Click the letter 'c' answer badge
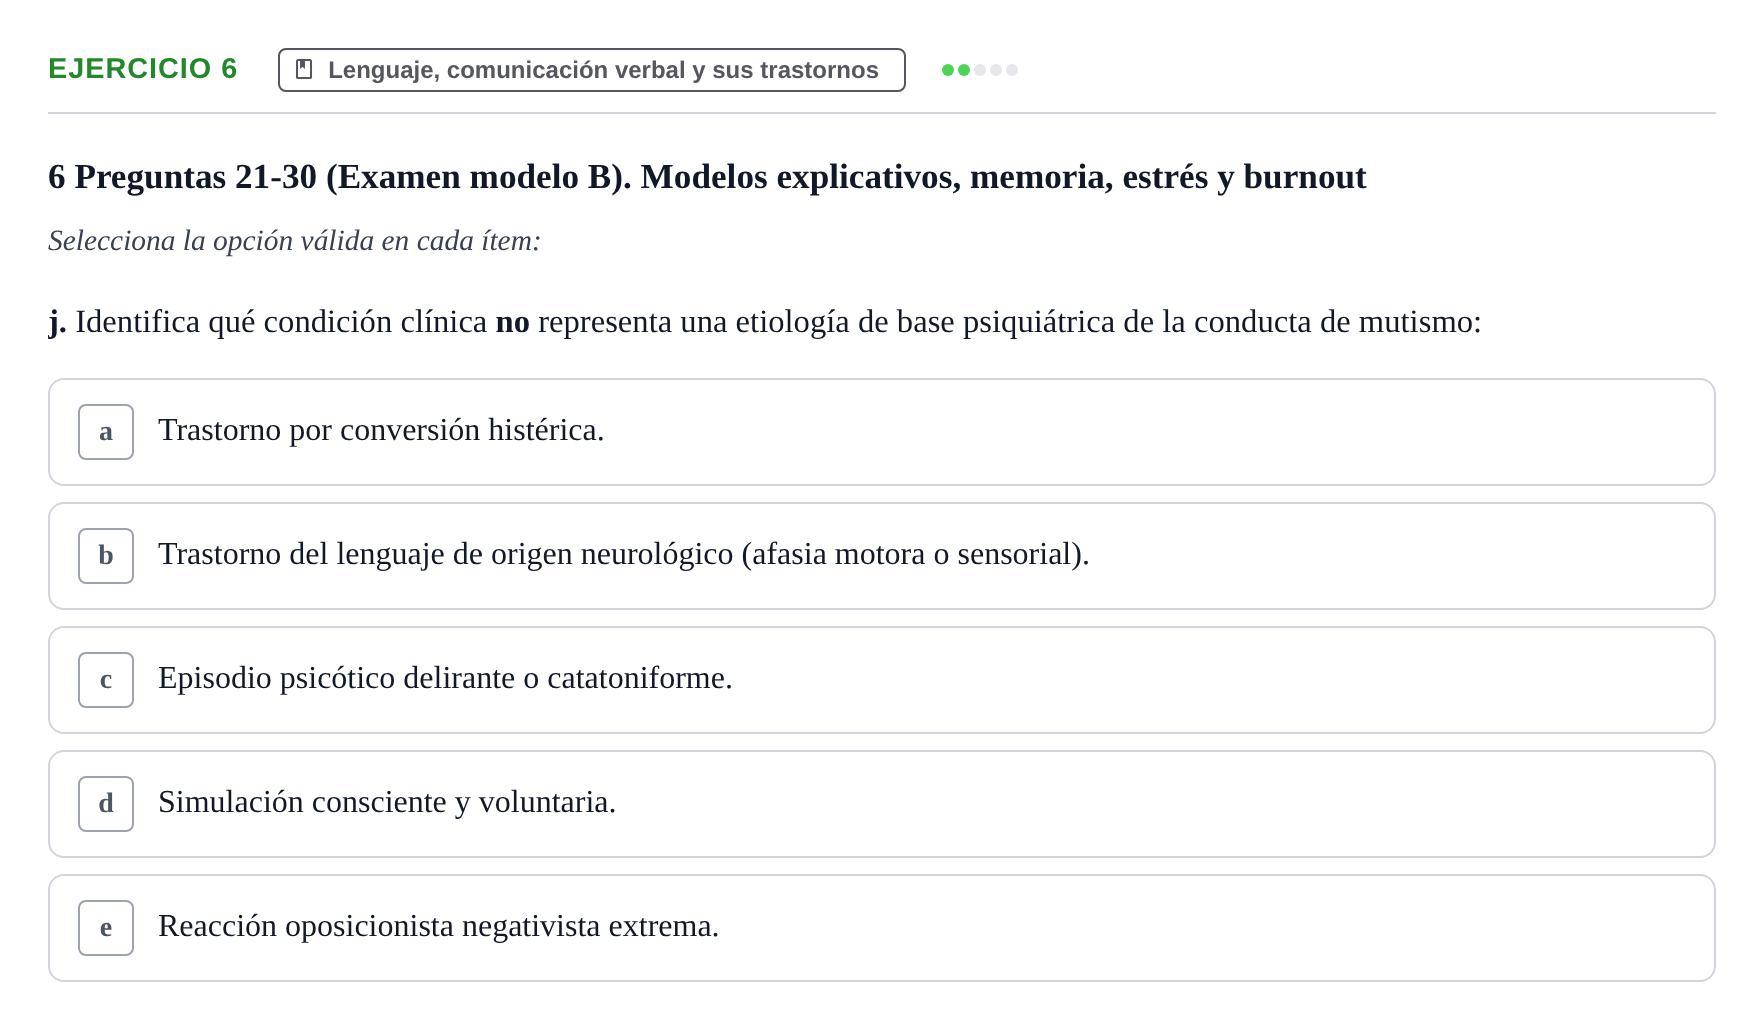Image resolution: width=1764 pixels, height=1032 pixels. point(106,680)
